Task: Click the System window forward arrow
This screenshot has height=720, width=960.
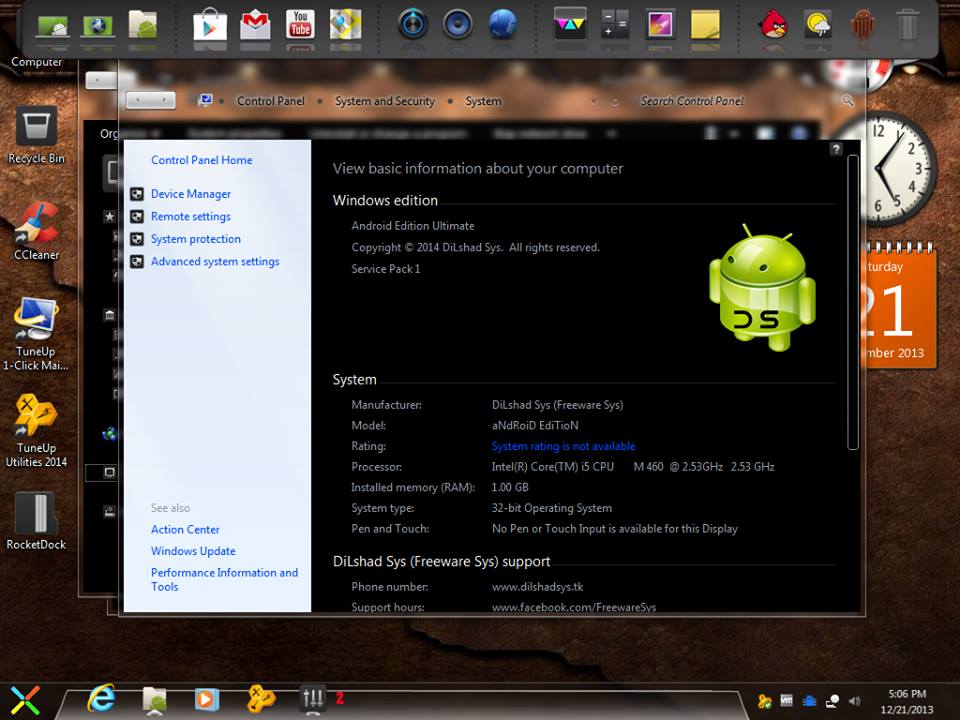Action: pyautogui.click(x=163, y=100)
